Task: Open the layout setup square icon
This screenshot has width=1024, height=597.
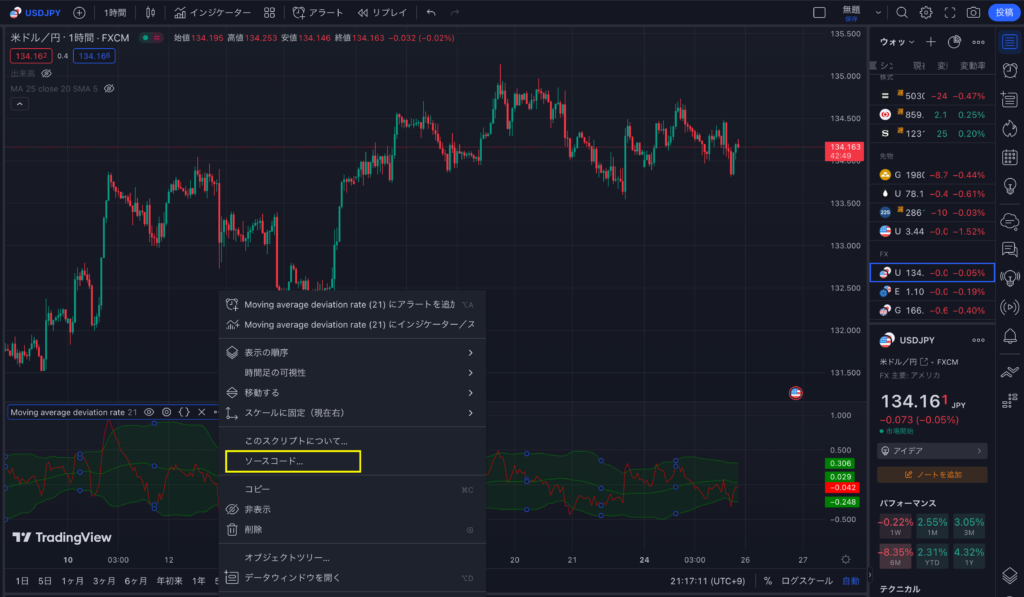Action: point(819,12)
